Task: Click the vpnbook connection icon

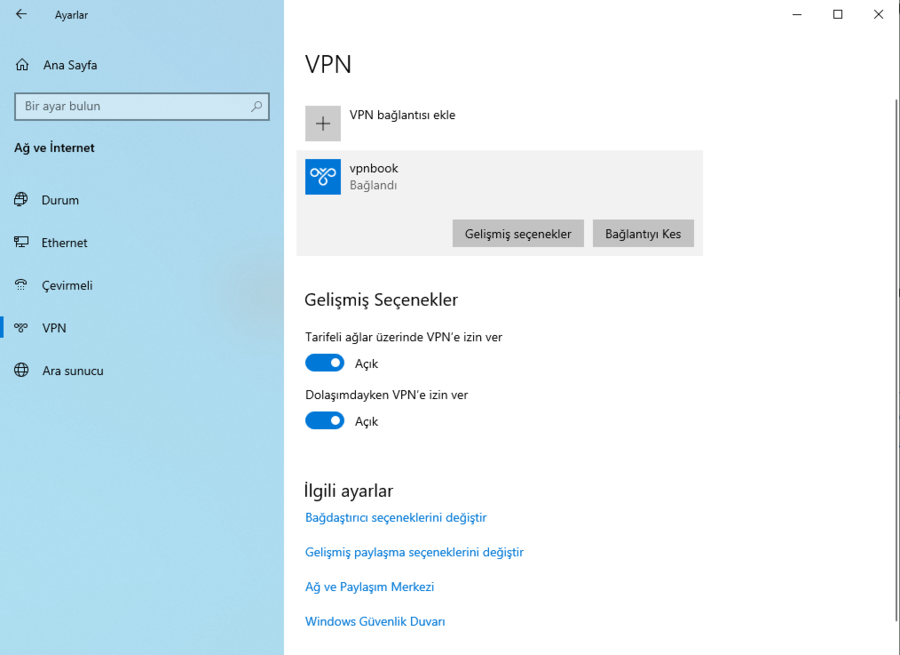Action: [323, 177]
